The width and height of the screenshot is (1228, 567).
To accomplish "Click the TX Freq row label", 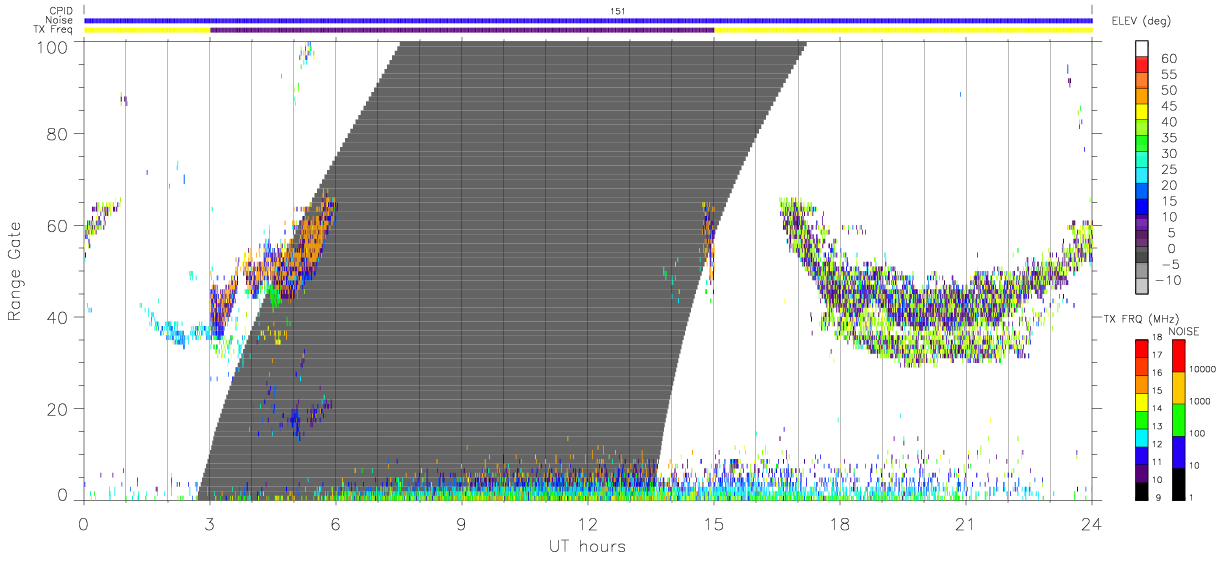I will click(x=54, y=30).
